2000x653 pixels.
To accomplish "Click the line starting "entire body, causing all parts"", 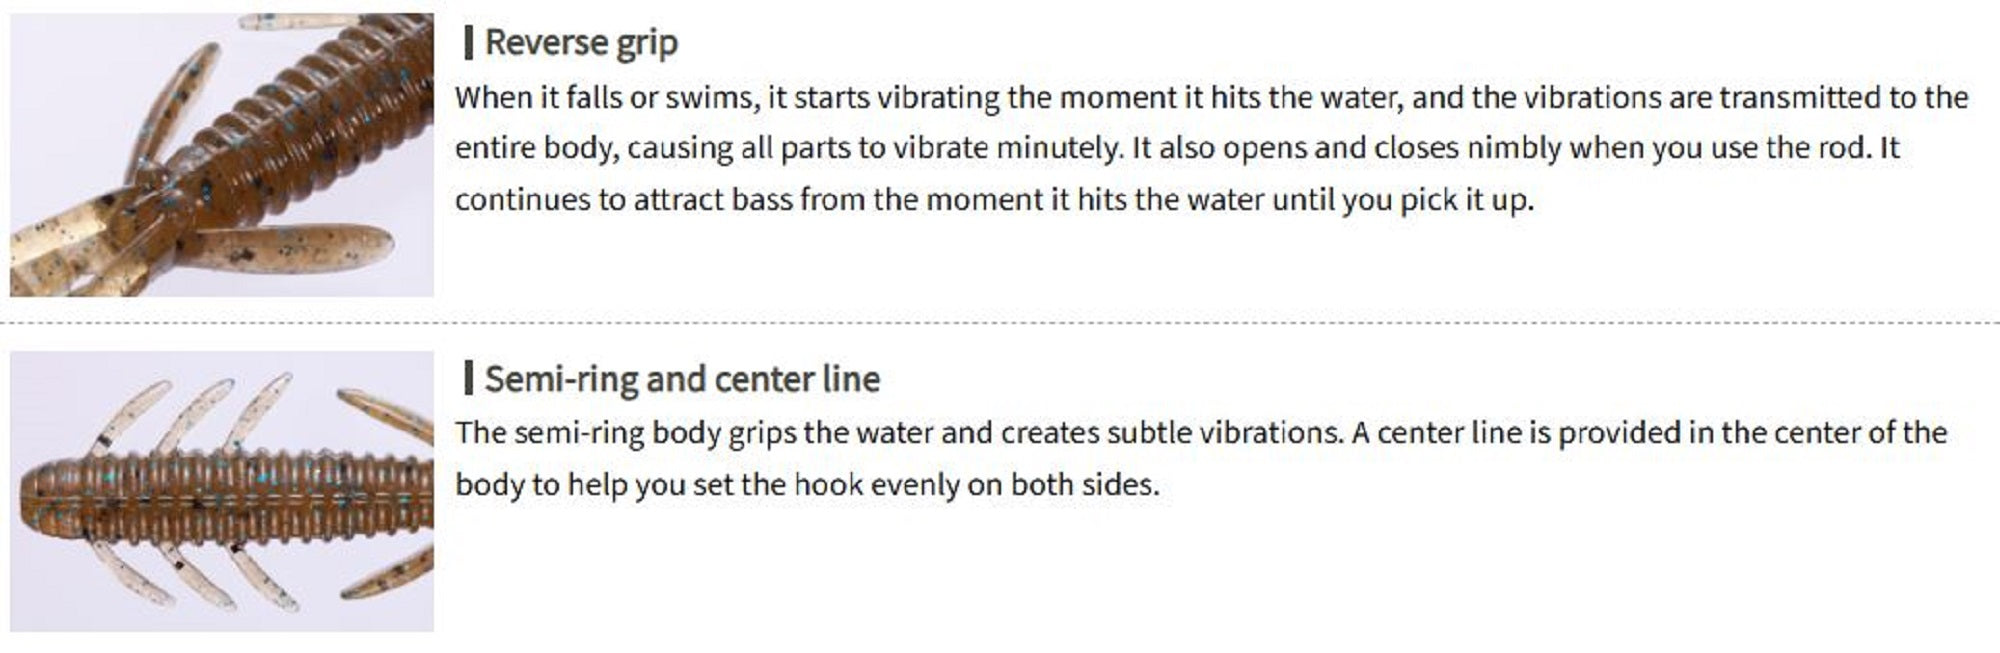I will [x=1176, y=149].
